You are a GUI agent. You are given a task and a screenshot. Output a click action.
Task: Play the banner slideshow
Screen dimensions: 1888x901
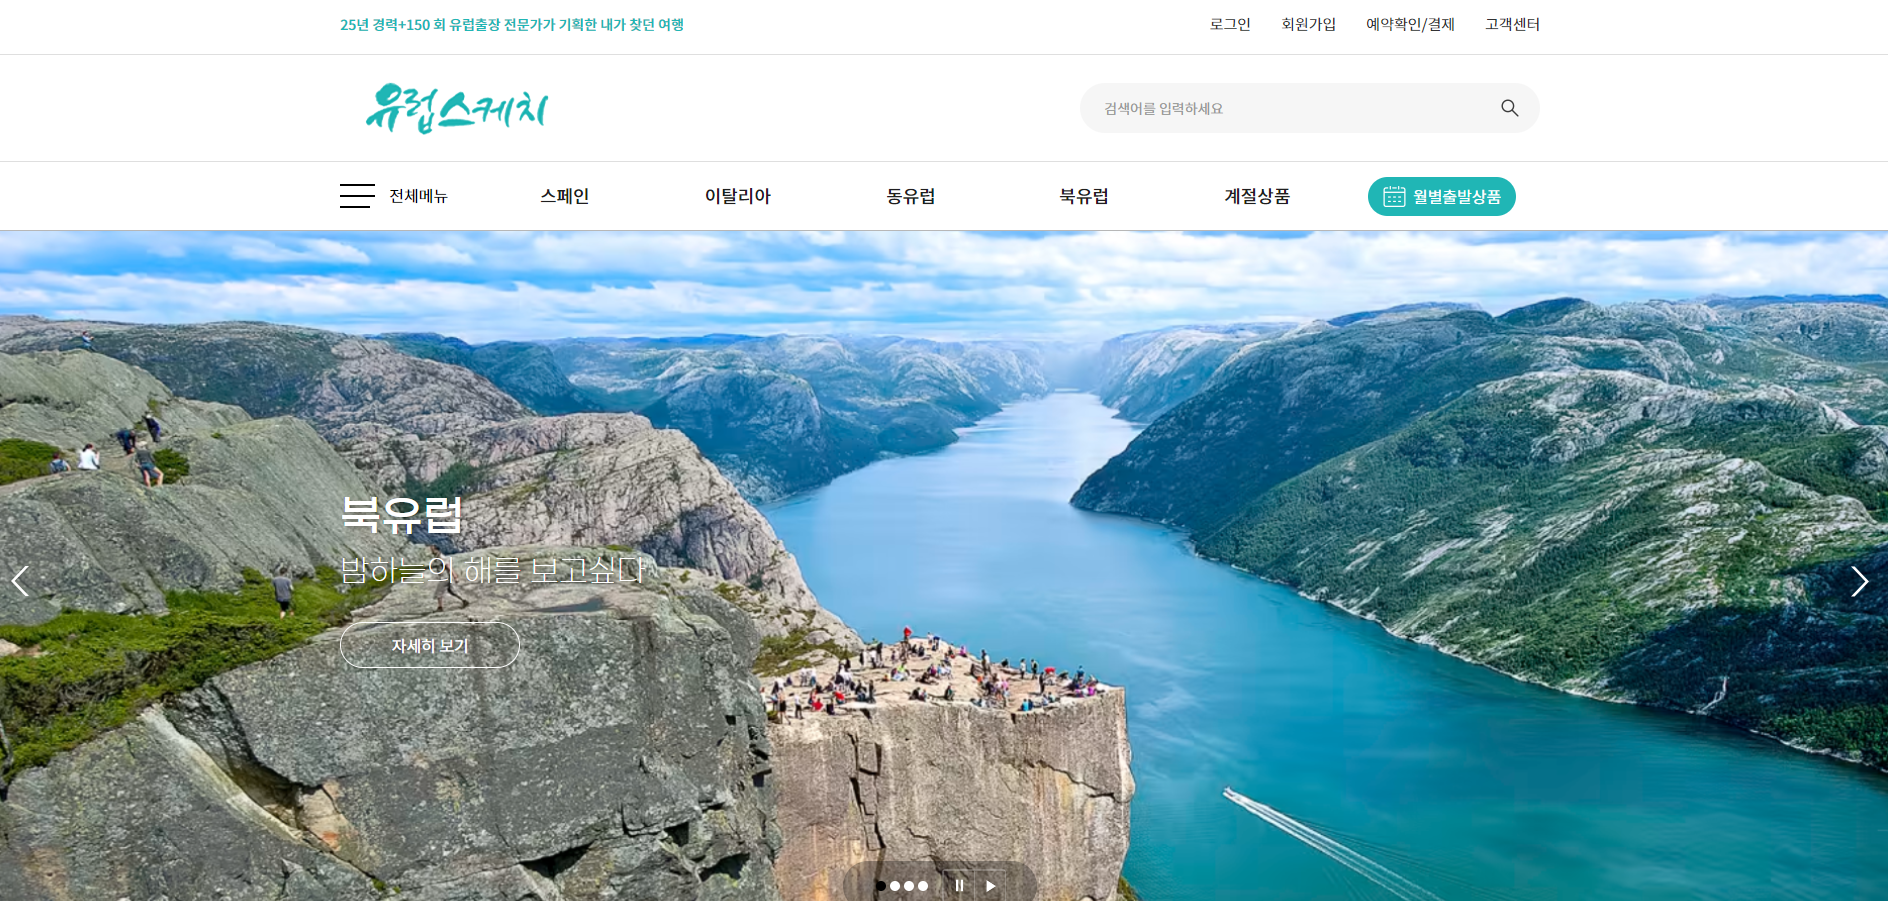click(x=990, y=886)
